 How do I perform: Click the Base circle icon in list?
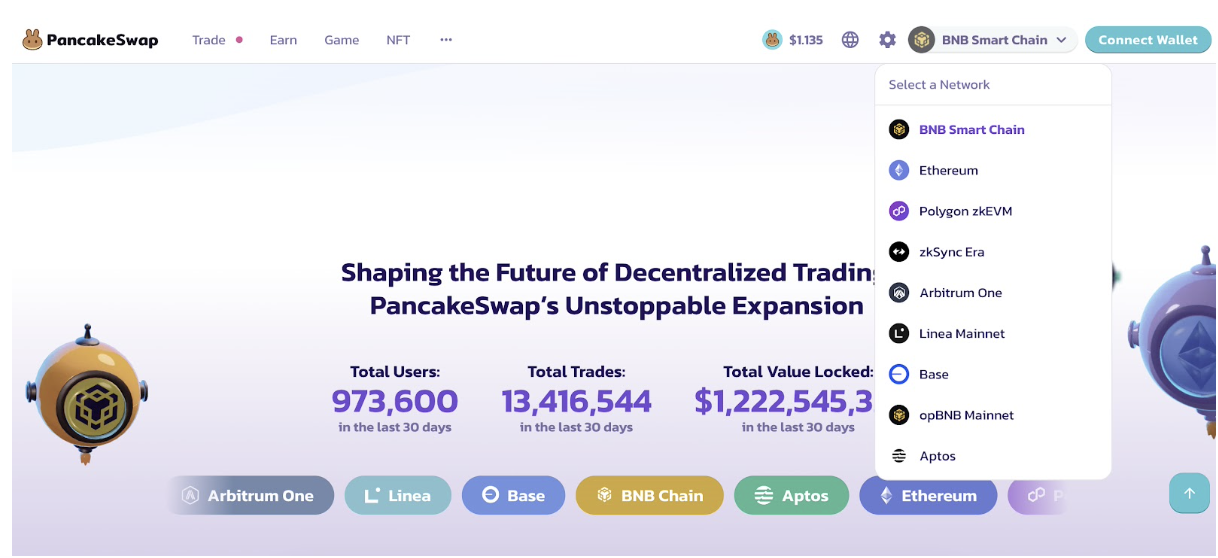[x=899, y=375]
